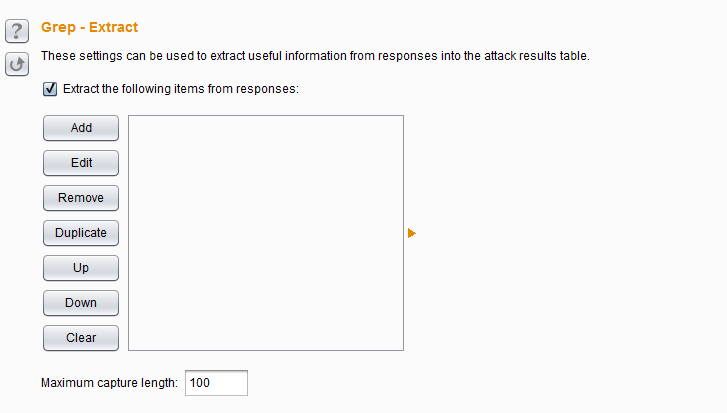Expand the orange arrow beside the list
The image size is (727, 413).
pyautogui.click(x=412, y=233)
